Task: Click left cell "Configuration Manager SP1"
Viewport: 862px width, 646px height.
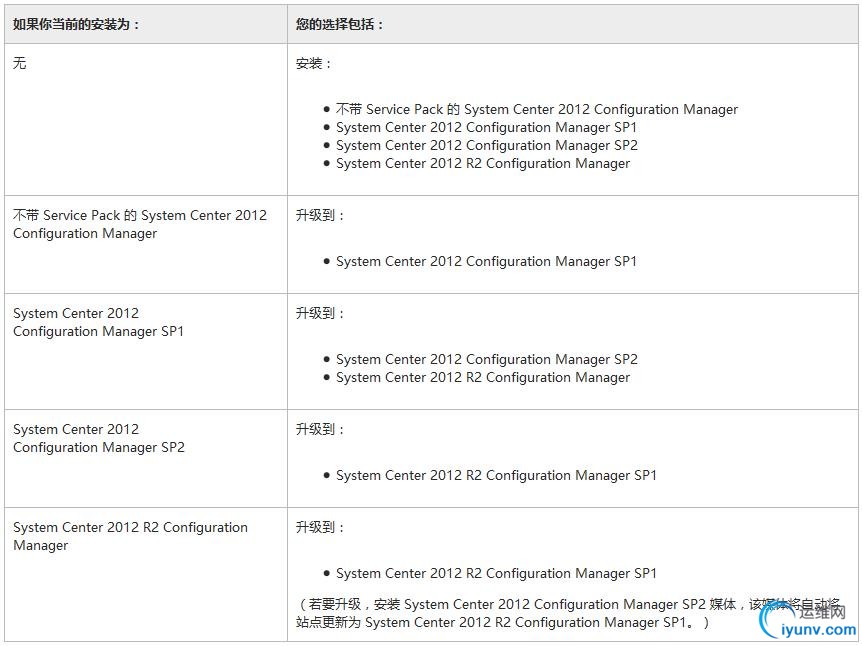Action: pyautogui.click(x=99, y=322)
